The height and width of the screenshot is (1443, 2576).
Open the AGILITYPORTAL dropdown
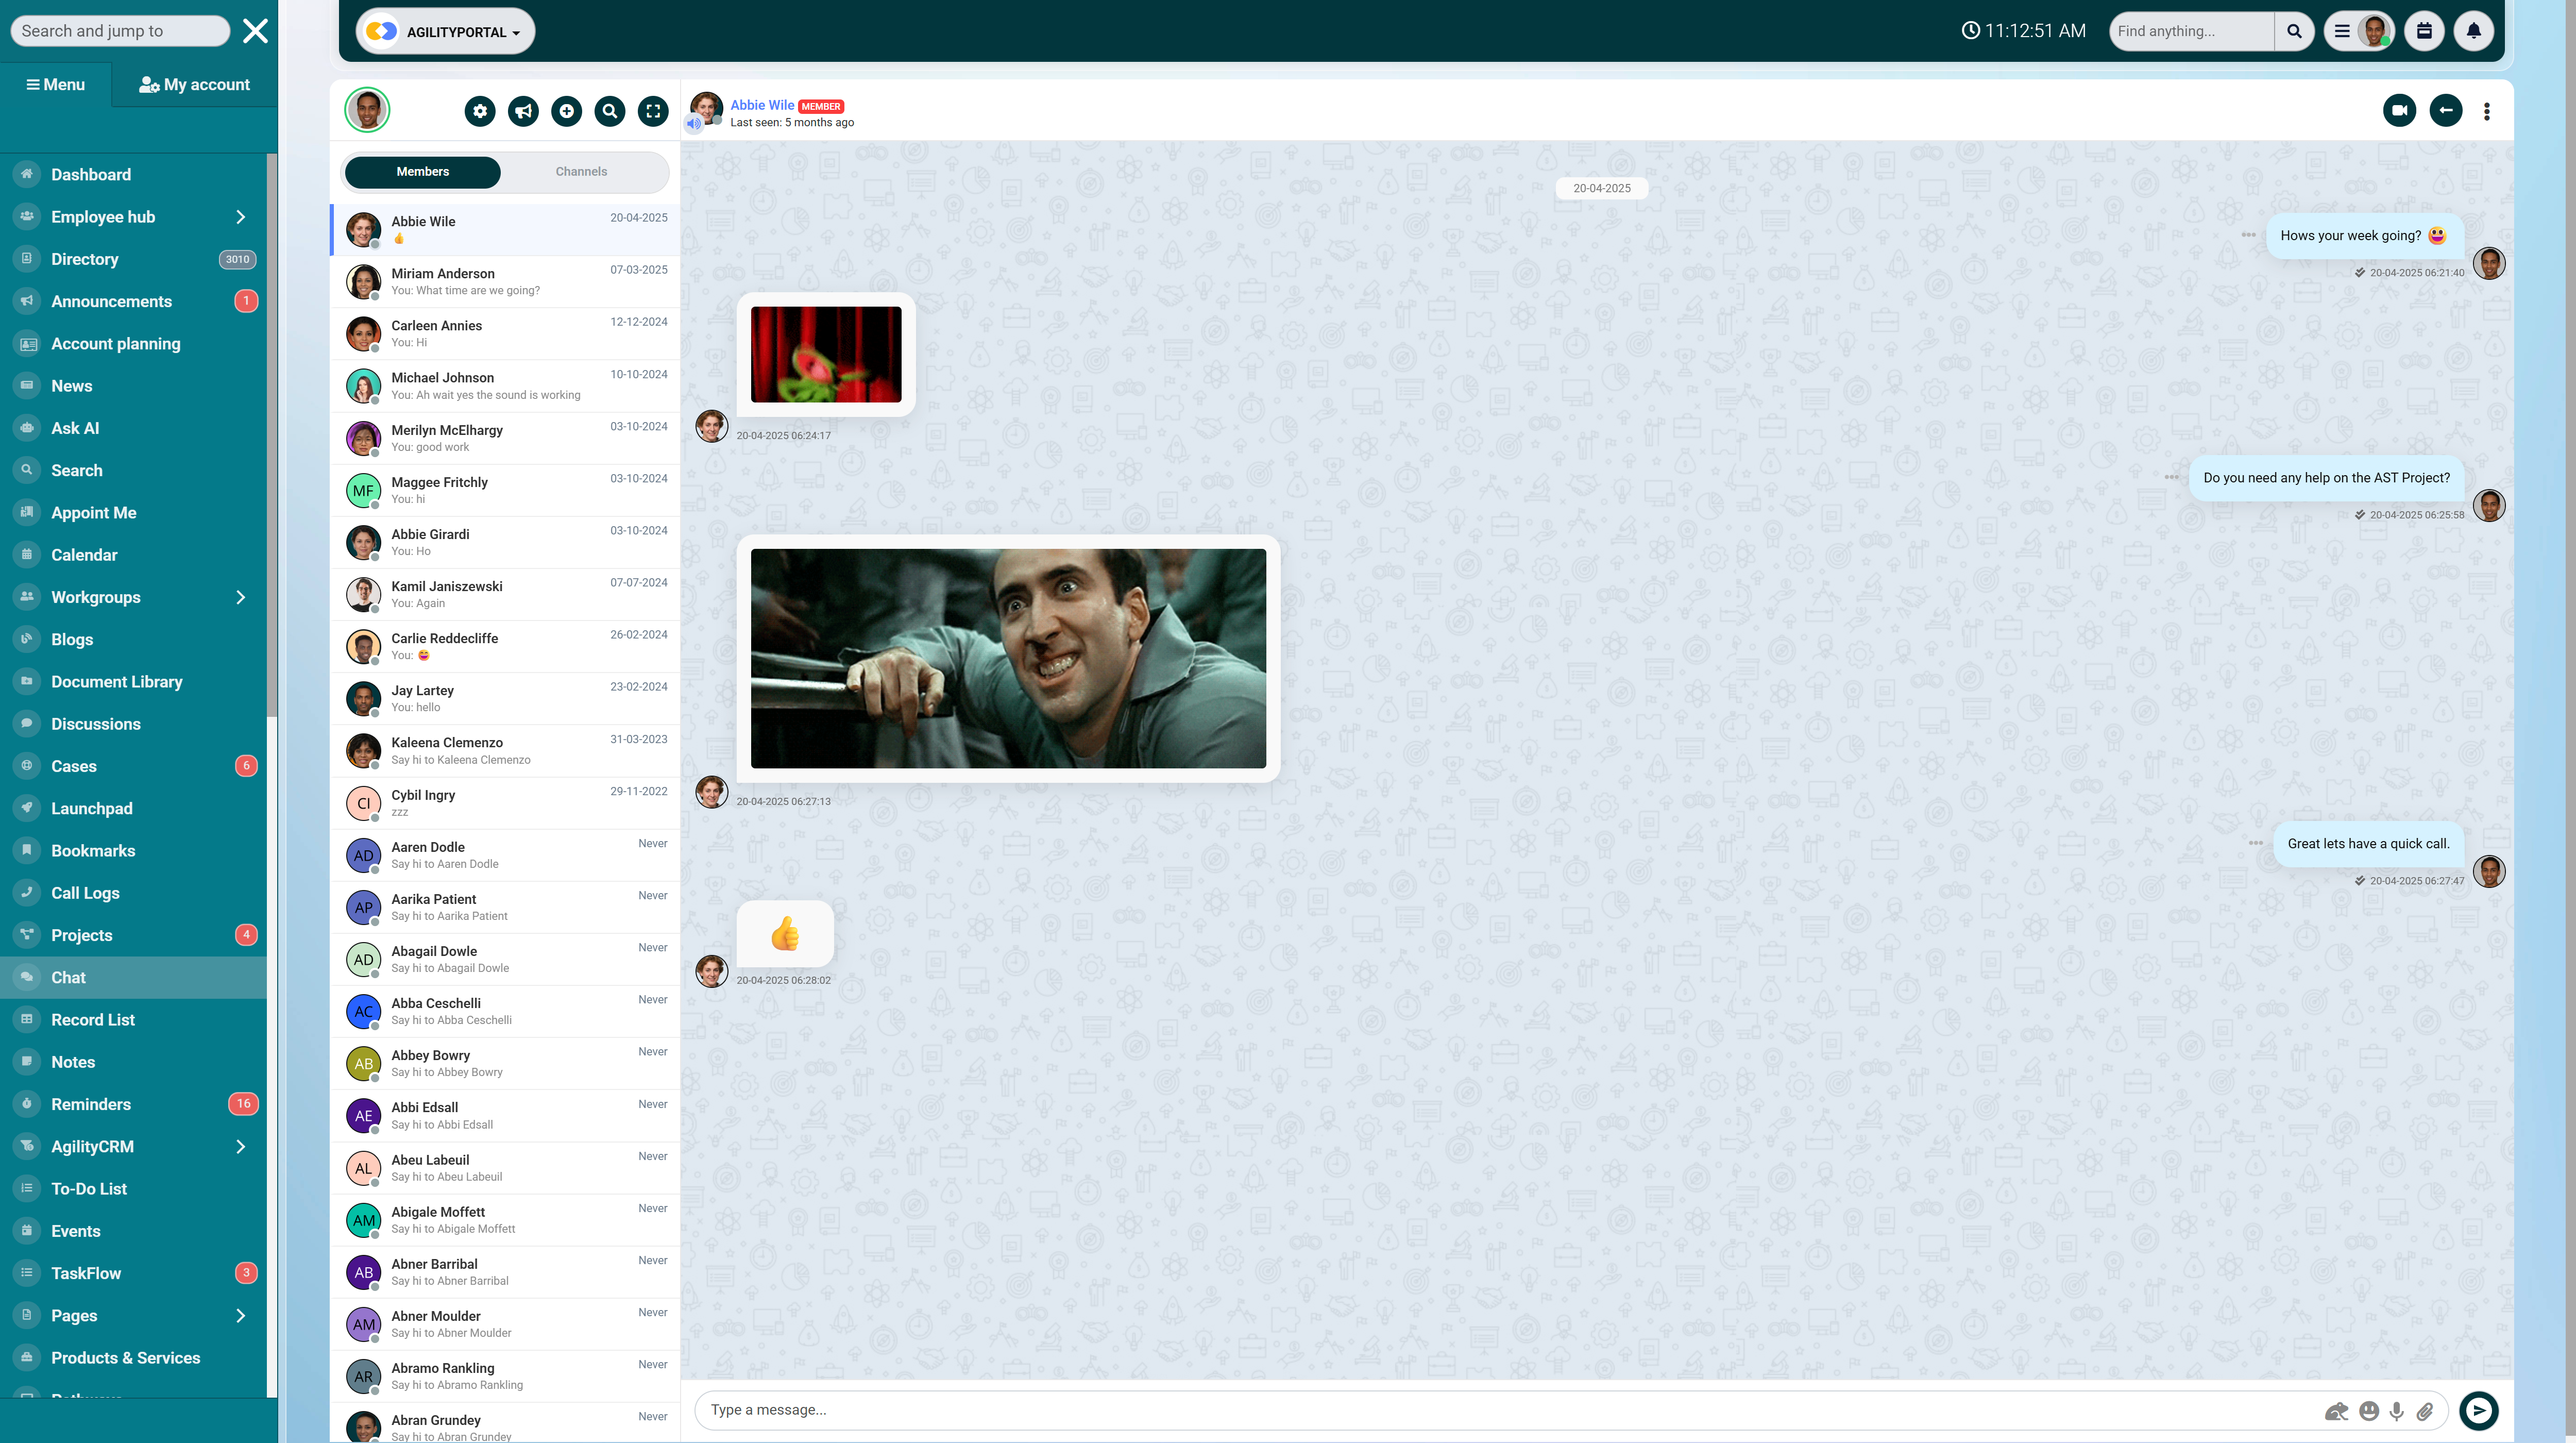pyautogui.click(x=446, y=32)
